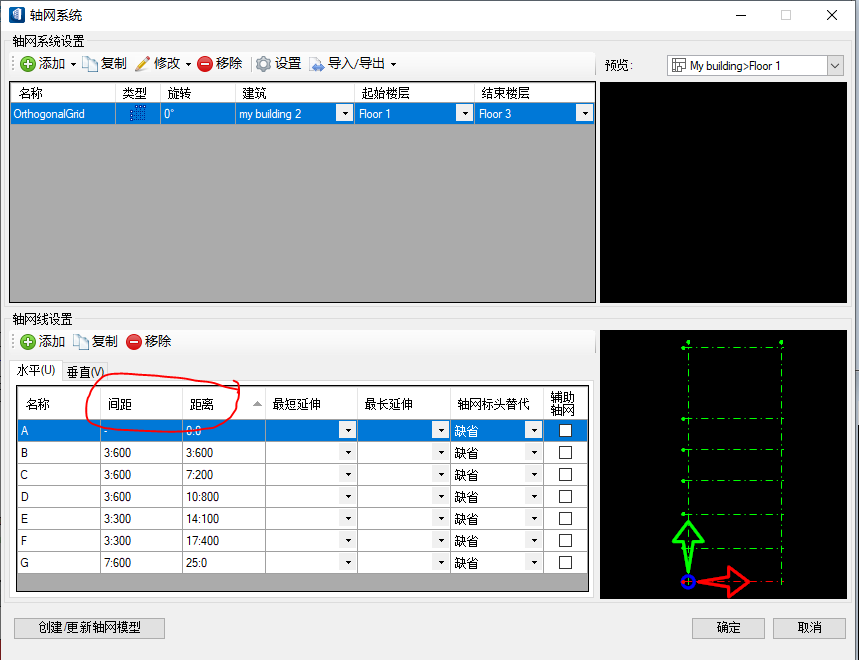The image size is (859, 660).
Task: Click the Copy icon in grid system toolbar
Action: click(89, 64)
